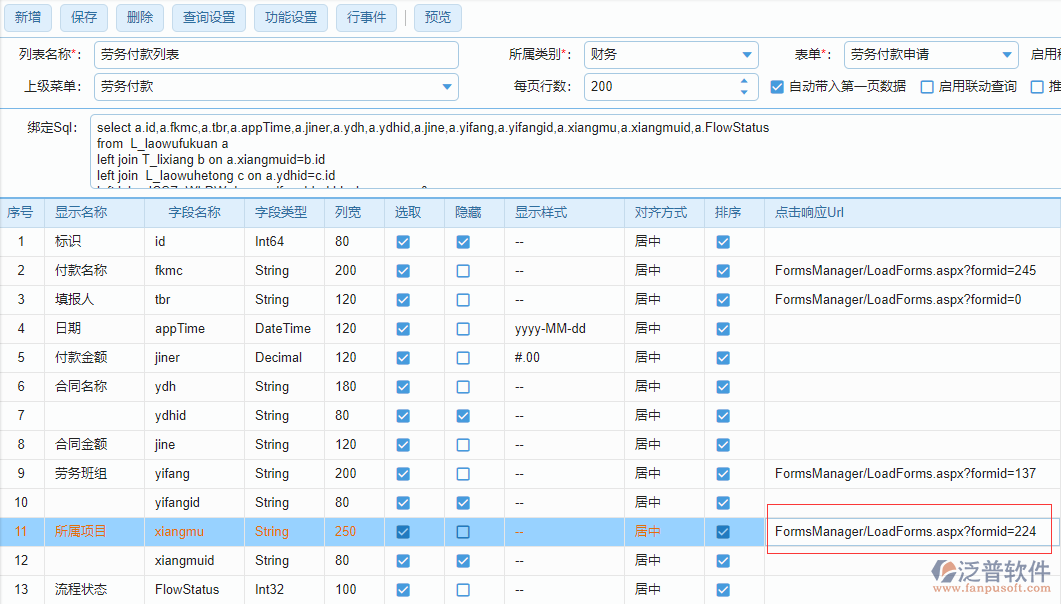1061x604 pixels.
Task: Click the 删除 button
Action: click(x=139, y=17)
